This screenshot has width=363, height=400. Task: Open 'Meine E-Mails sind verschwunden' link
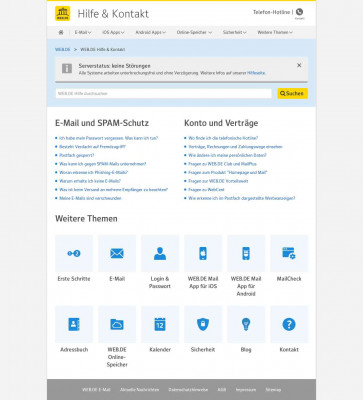point(90,198)
